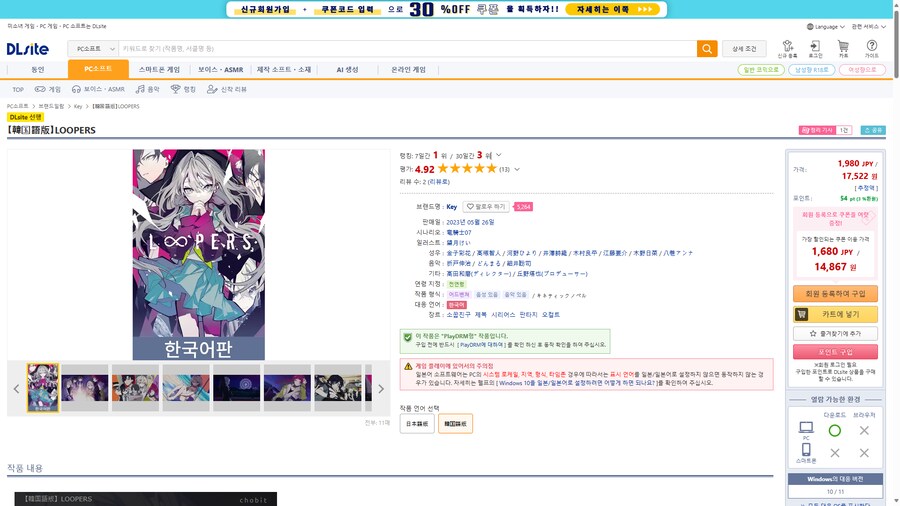
Task: Click the orange search magnifier button
Action: (x=707, y=49)
